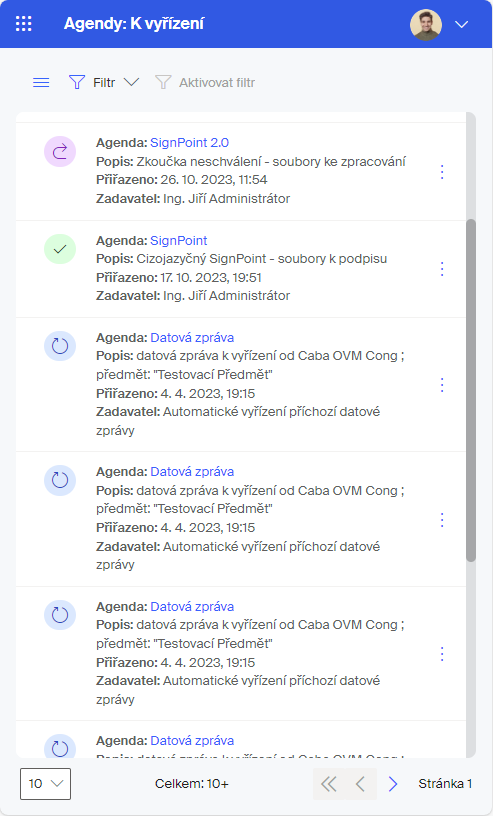Click the green checkmark status icon
The image size is (493, 816).
[60, 249]
